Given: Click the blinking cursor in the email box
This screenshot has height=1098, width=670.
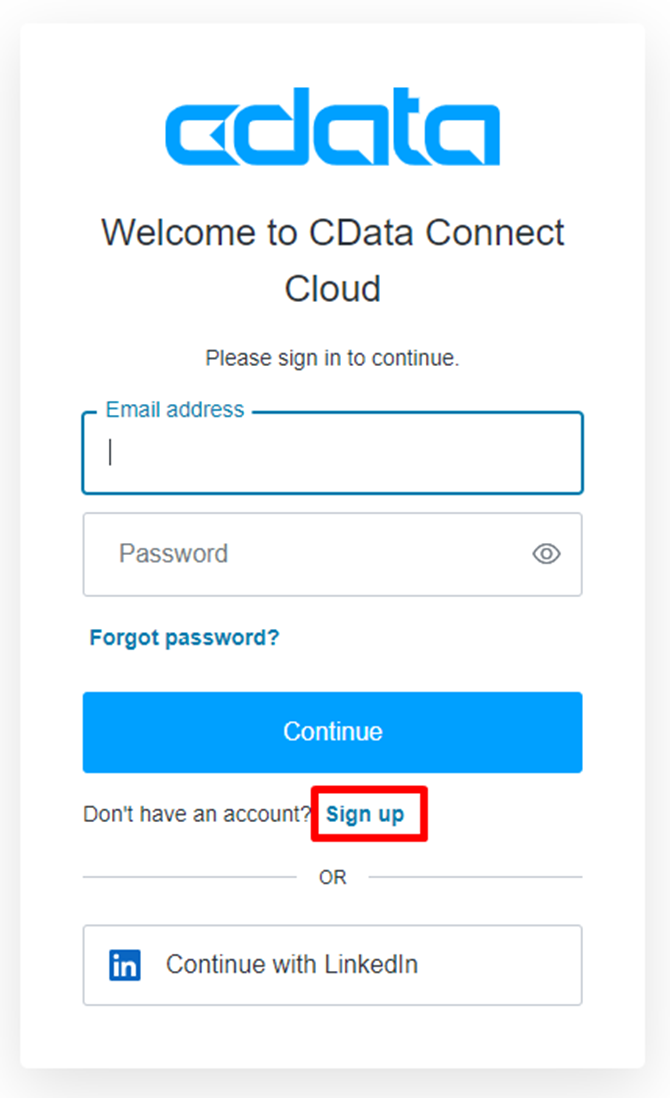Looking at the screenshot, I should click(110, 452).
